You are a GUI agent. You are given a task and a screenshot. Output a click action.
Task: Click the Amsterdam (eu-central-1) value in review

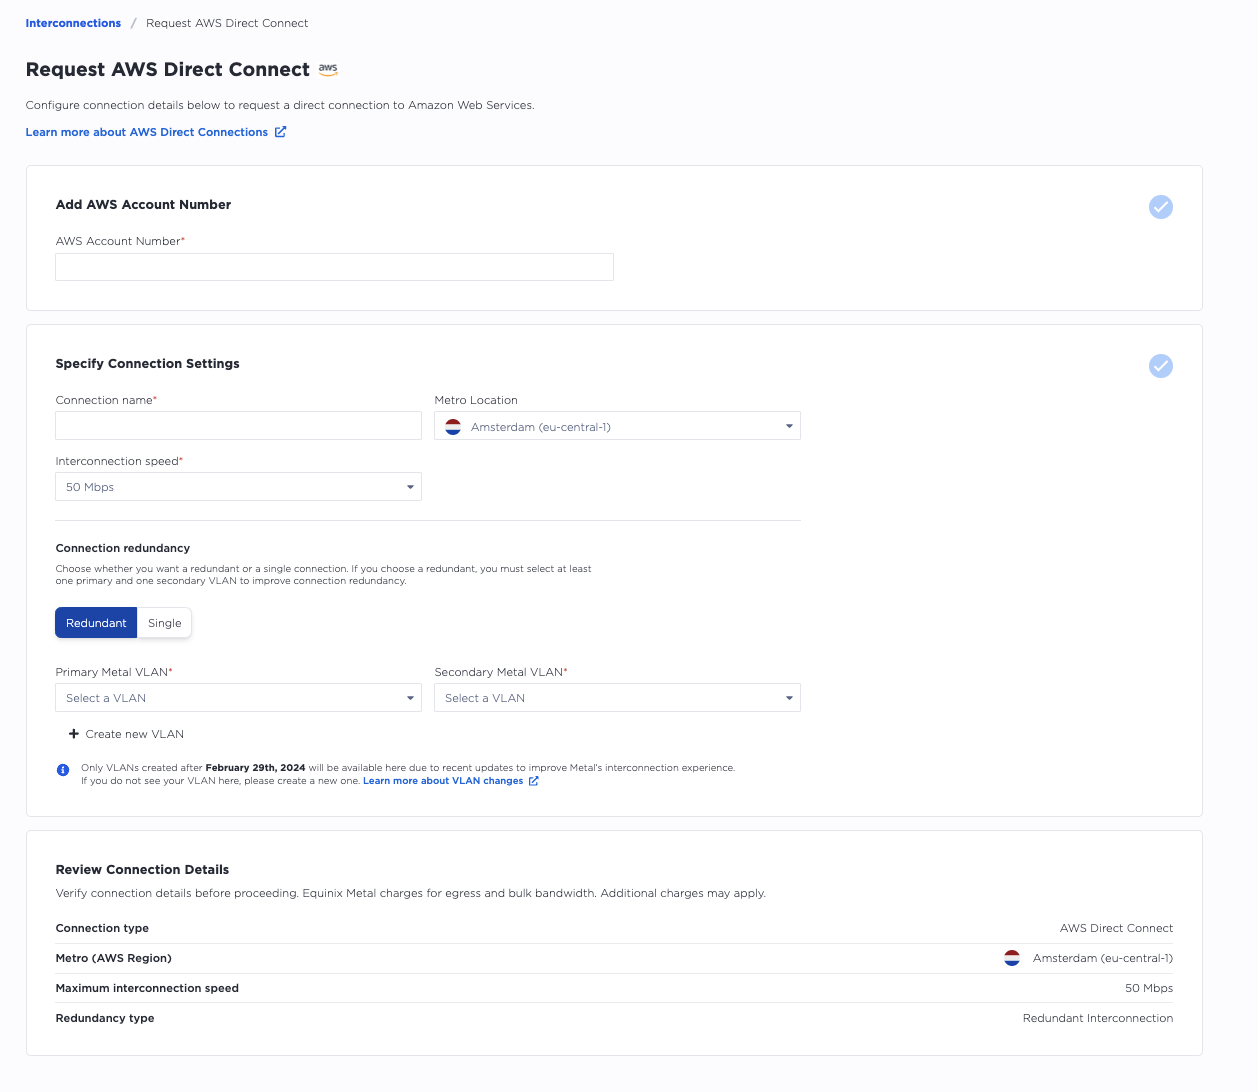click(1103, 958)
